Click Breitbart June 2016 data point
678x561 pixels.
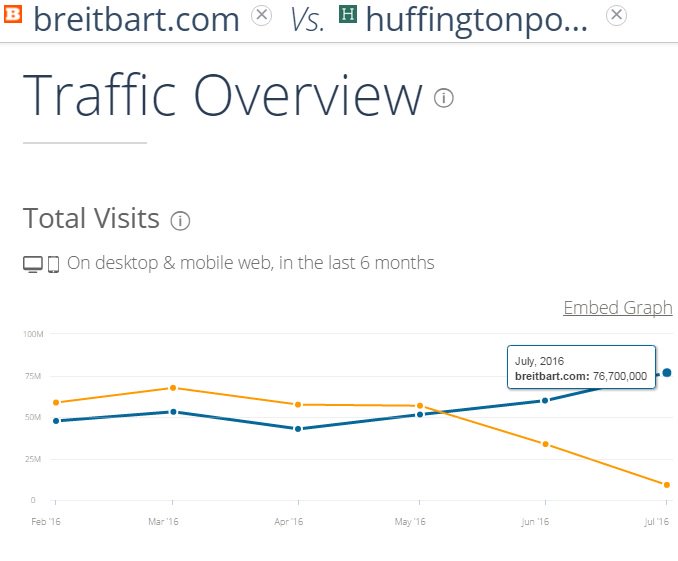point(545,400)
